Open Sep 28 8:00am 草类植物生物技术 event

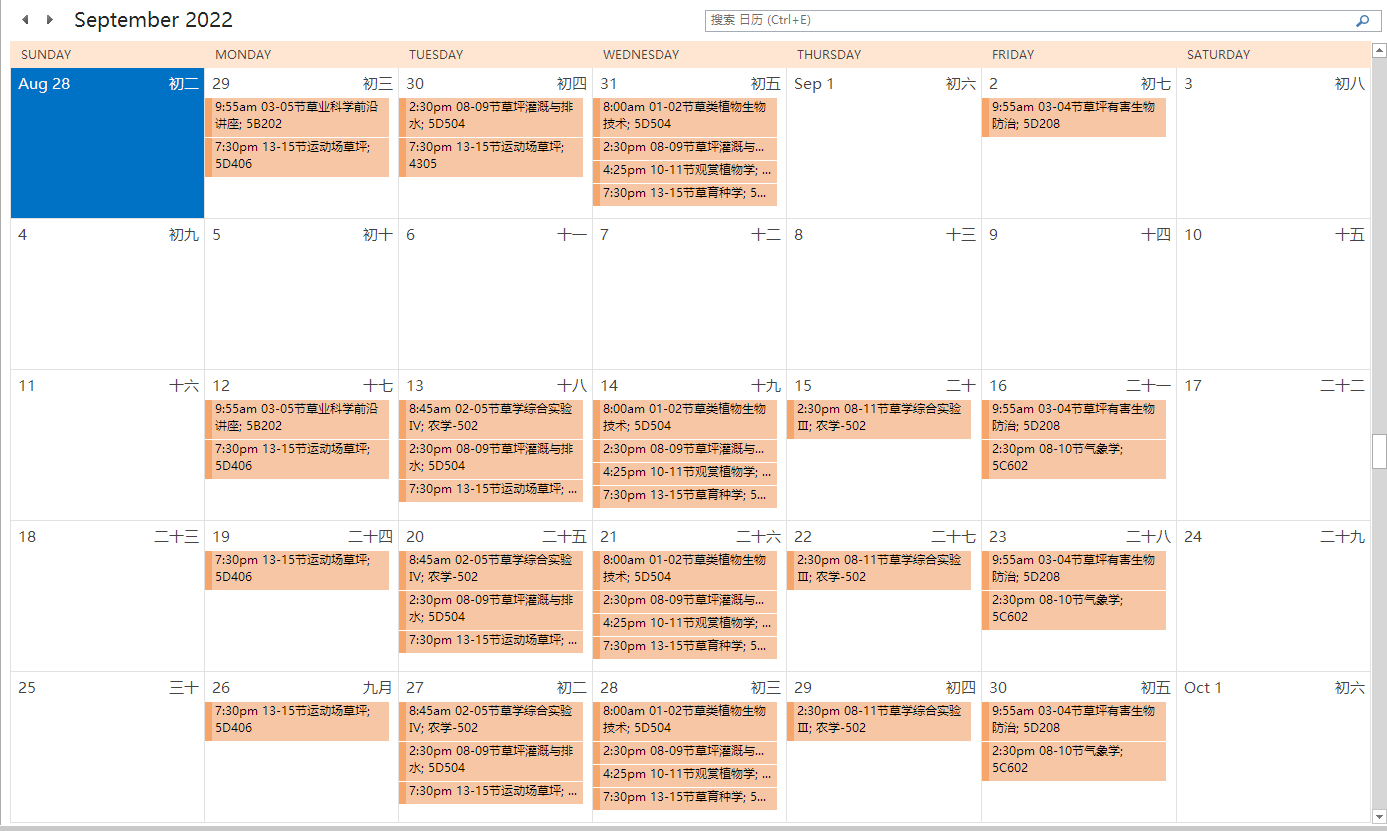(685, 720)
